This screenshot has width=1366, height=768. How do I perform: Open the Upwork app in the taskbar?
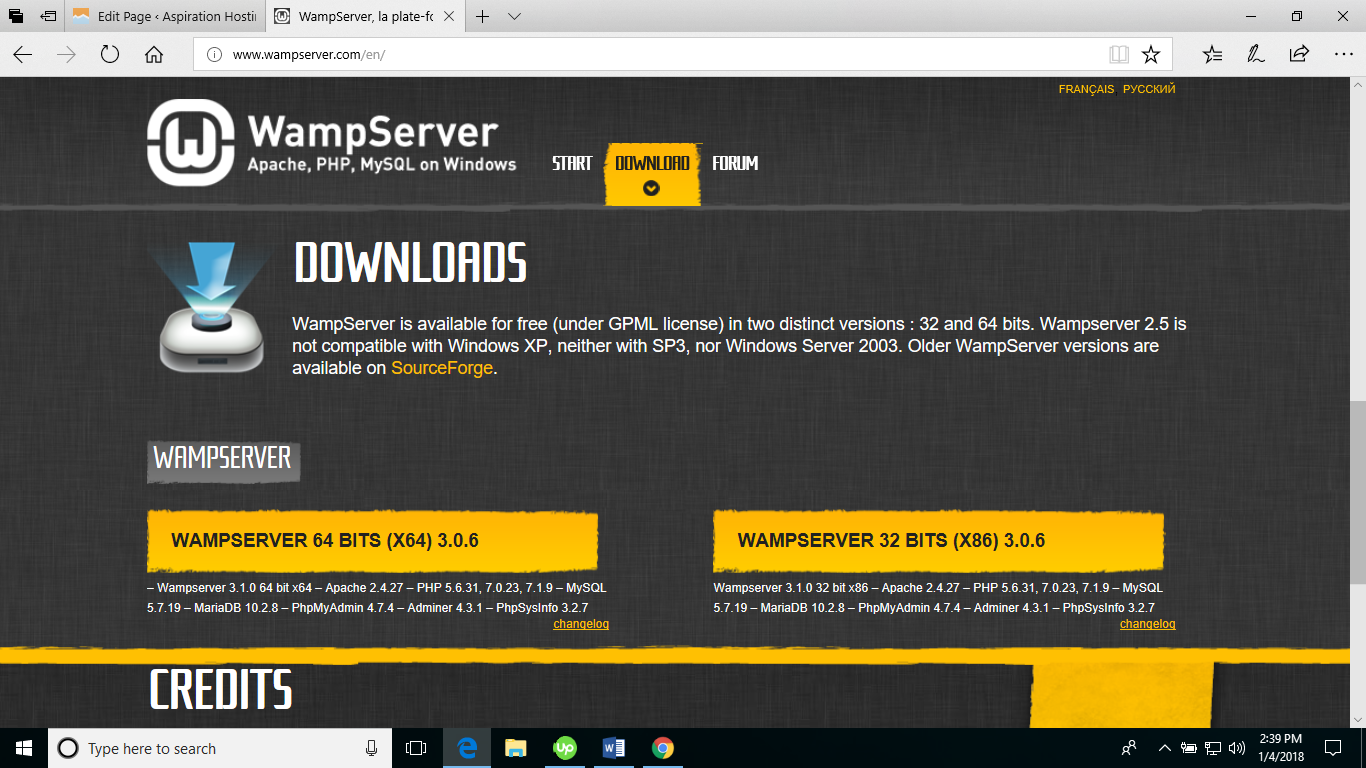coord(565,748)
